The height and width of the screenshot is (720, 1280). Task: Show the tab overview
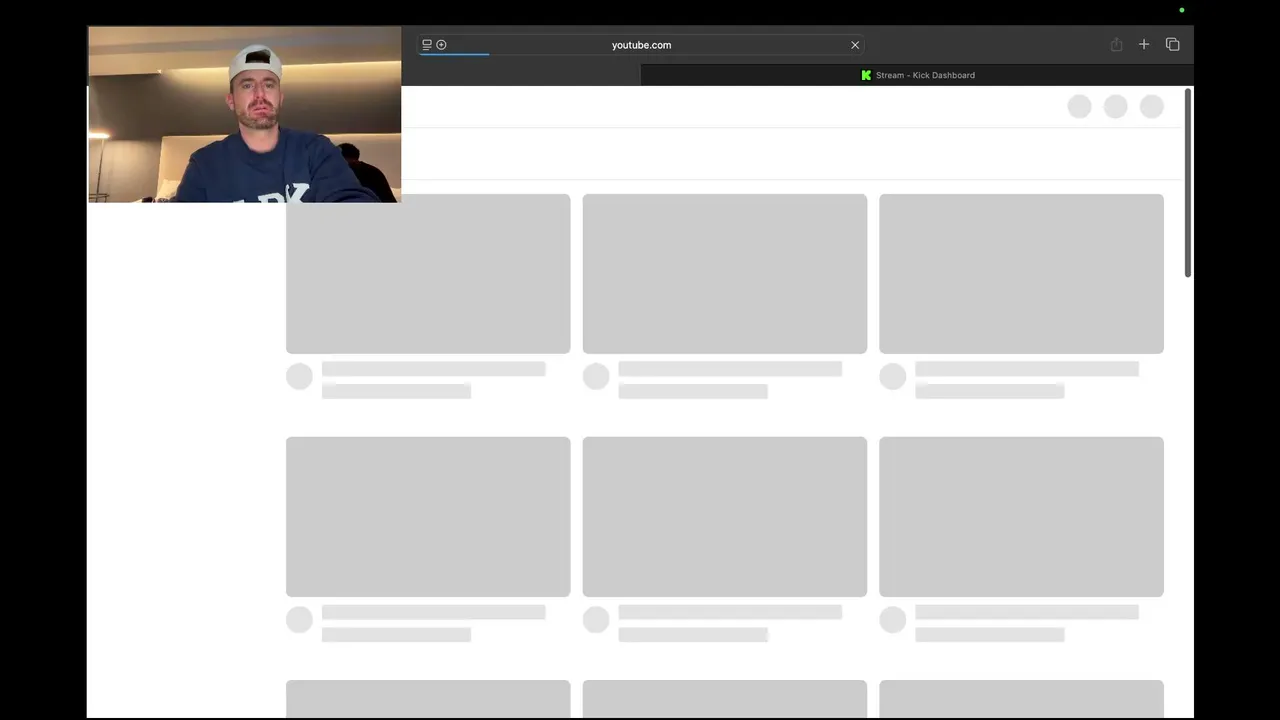(x=1173, y=45)
